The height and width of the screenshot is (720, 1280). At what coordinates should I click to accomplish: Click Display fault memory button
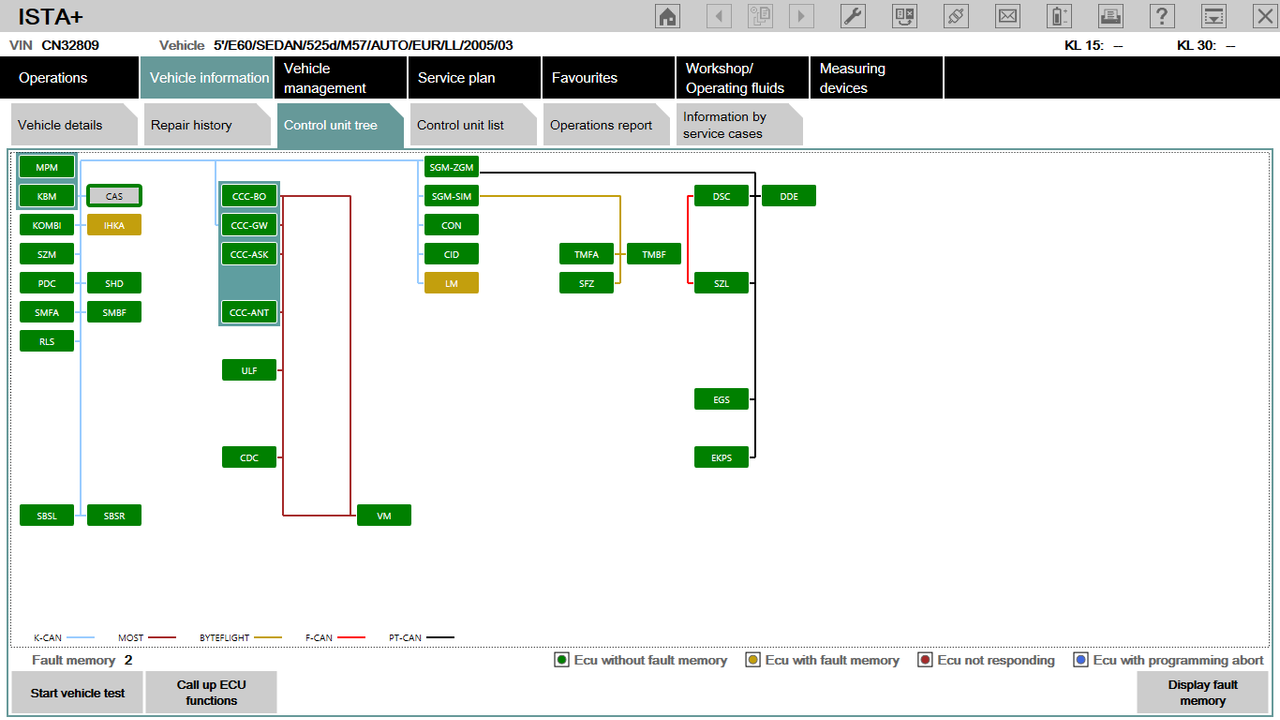coord(1202,692)
